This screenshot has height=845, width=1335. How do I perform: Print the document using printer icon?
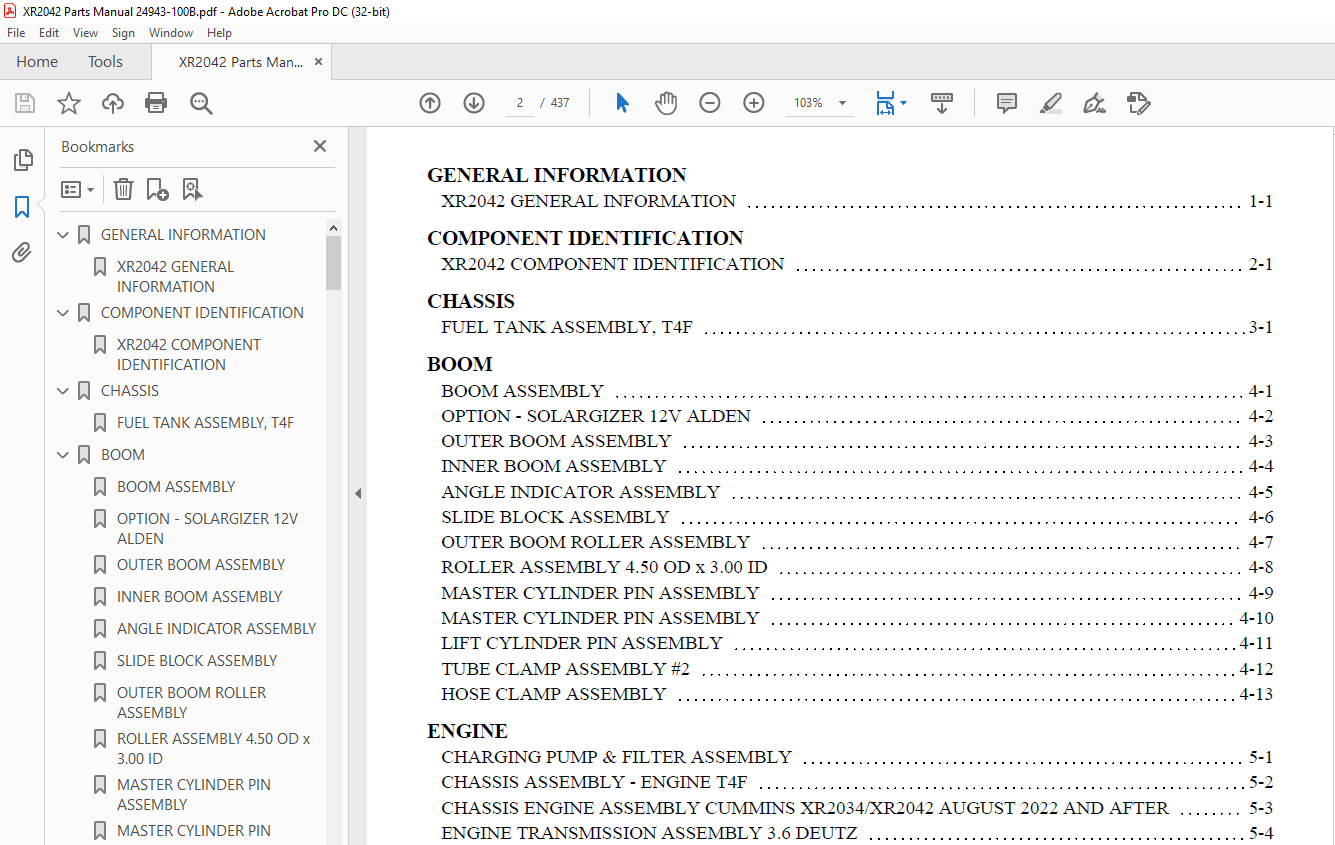pos(156,103)
